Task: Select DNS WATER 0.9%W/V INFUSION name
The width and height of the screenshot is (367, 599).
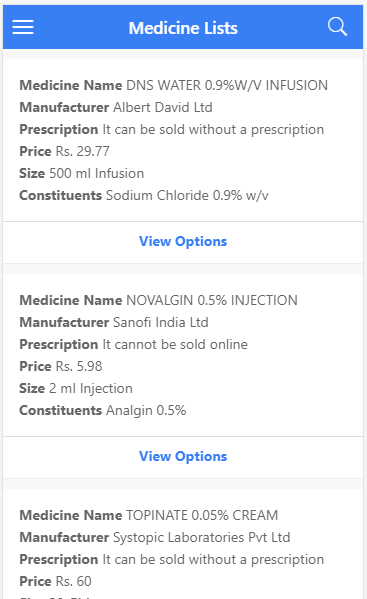Action: (x=227, y=85)
